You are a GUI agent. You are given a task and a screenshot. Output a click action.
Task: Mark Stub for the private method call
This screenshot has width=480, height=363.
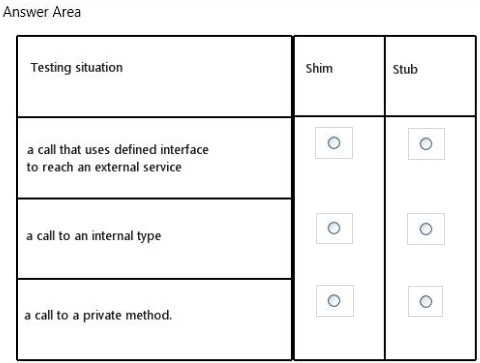pos(426,301)
